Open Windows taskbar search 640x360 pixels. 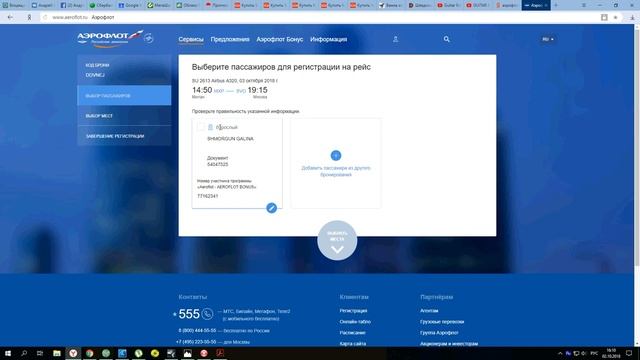24,353
